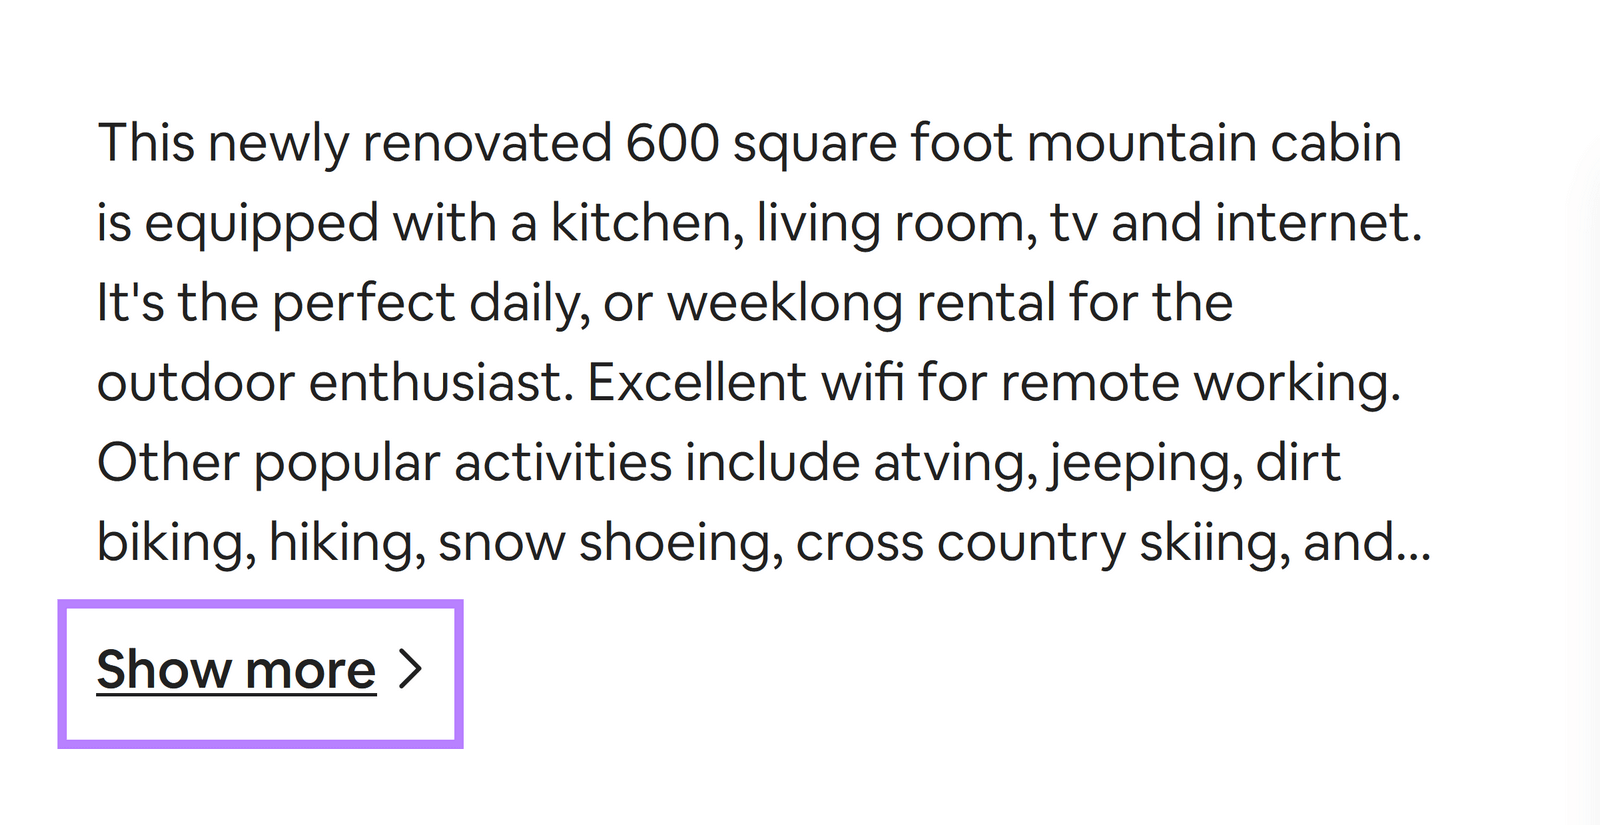Expand description using the chevron arrow
This screenshot has width=1600, height=825.
click(x=410, y=669)
